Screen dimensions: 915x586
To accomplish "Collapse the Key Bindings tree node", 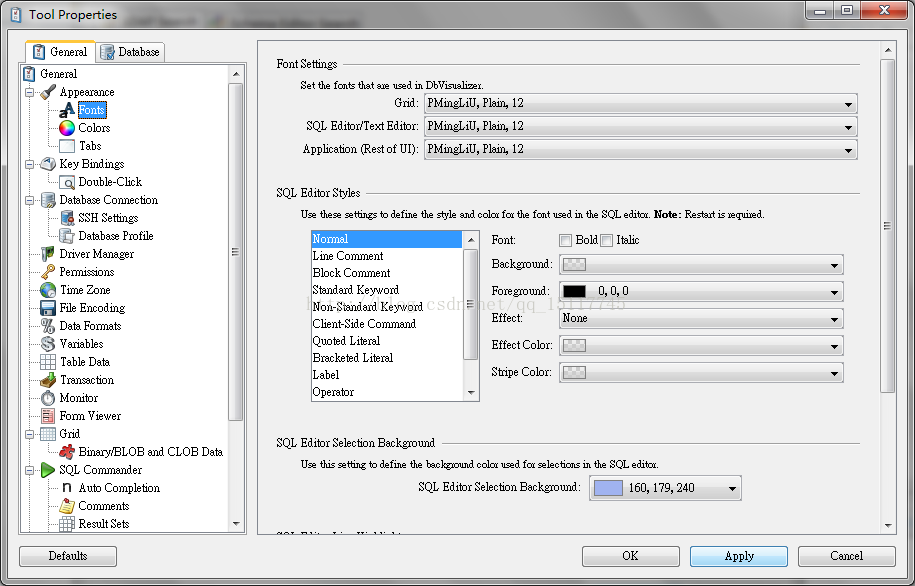I will pos(30,165).
